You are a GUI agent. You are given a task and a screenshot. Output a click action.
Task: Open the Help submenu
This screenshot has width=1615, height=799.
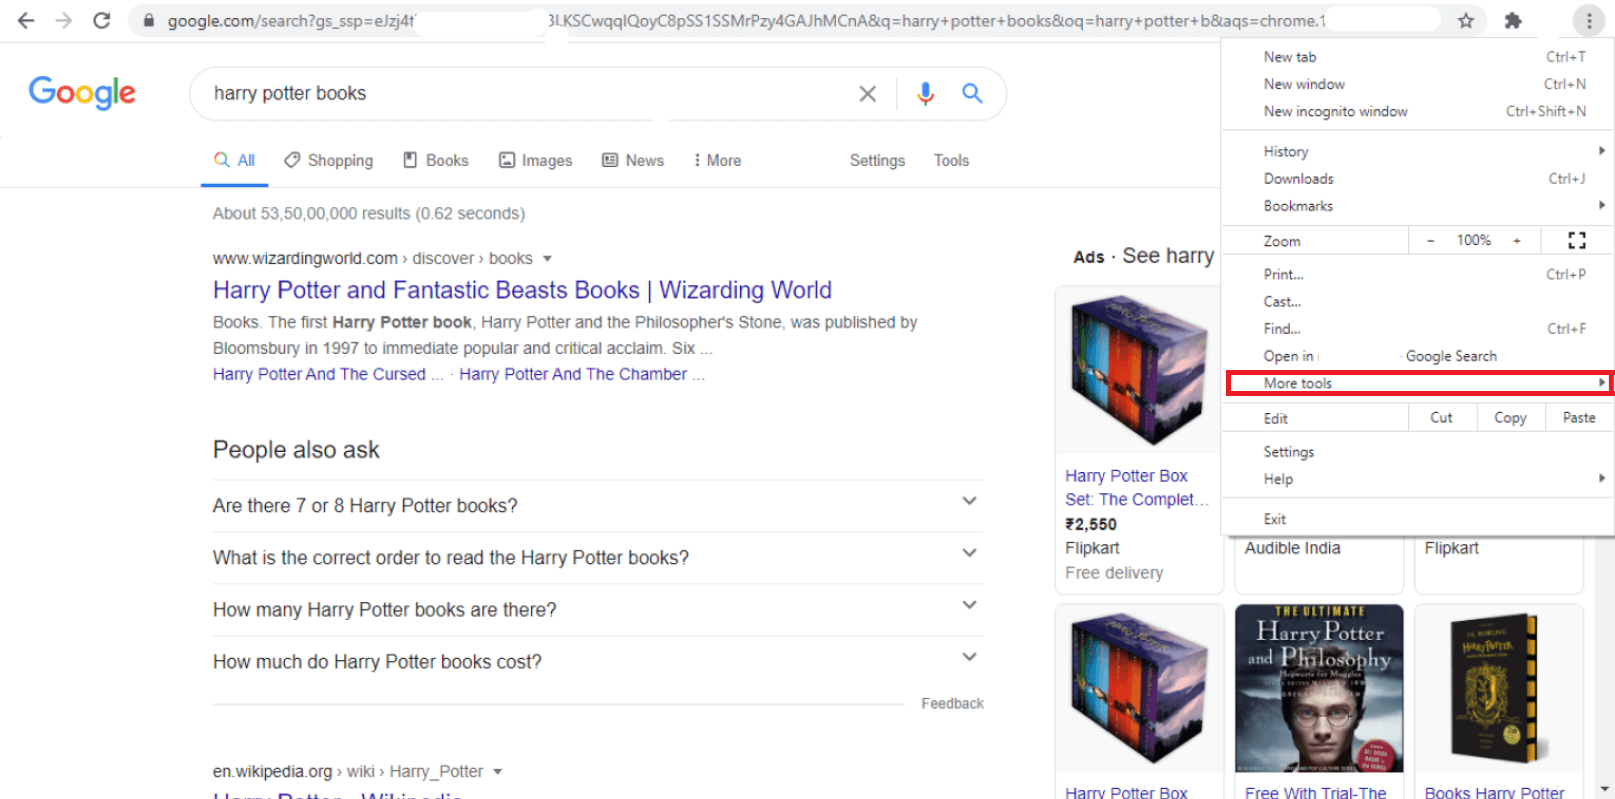click(1417, 479)
